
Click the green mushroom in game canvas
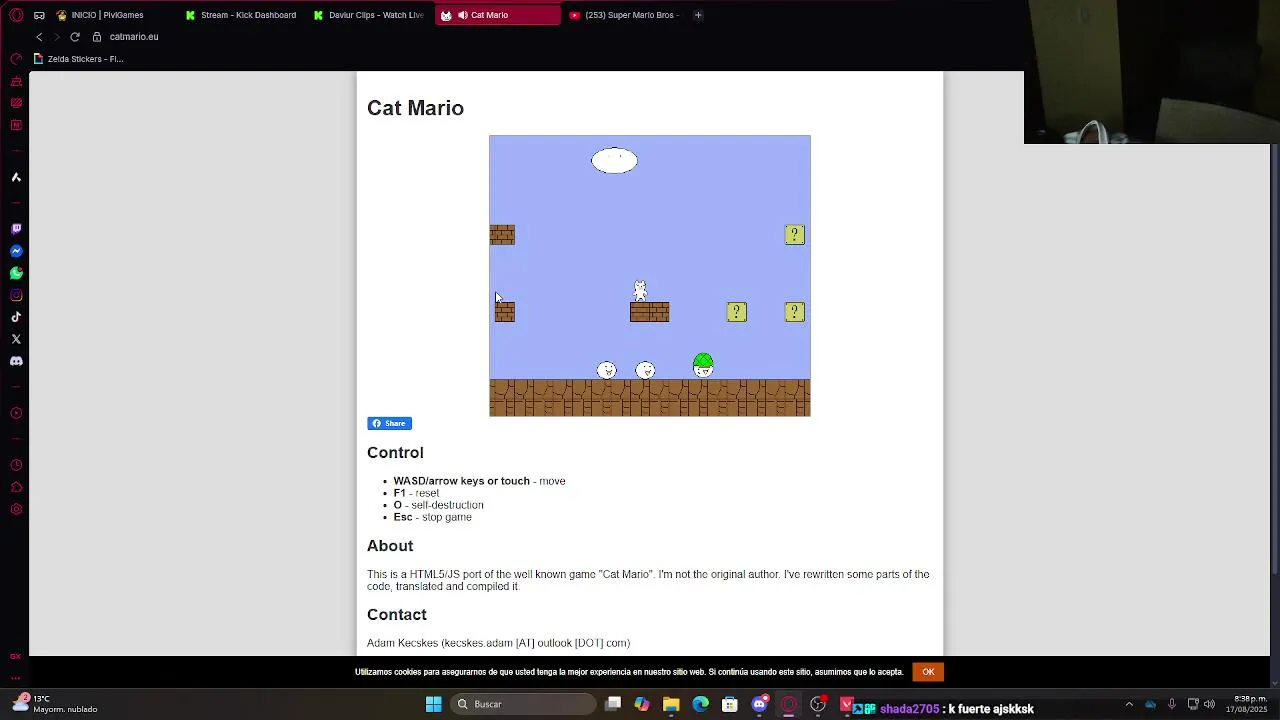(x=703, y=365)
